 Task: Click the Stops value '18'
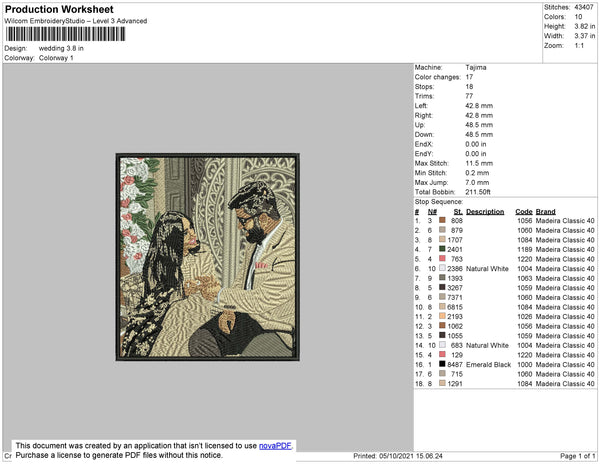tap(470, 86)
